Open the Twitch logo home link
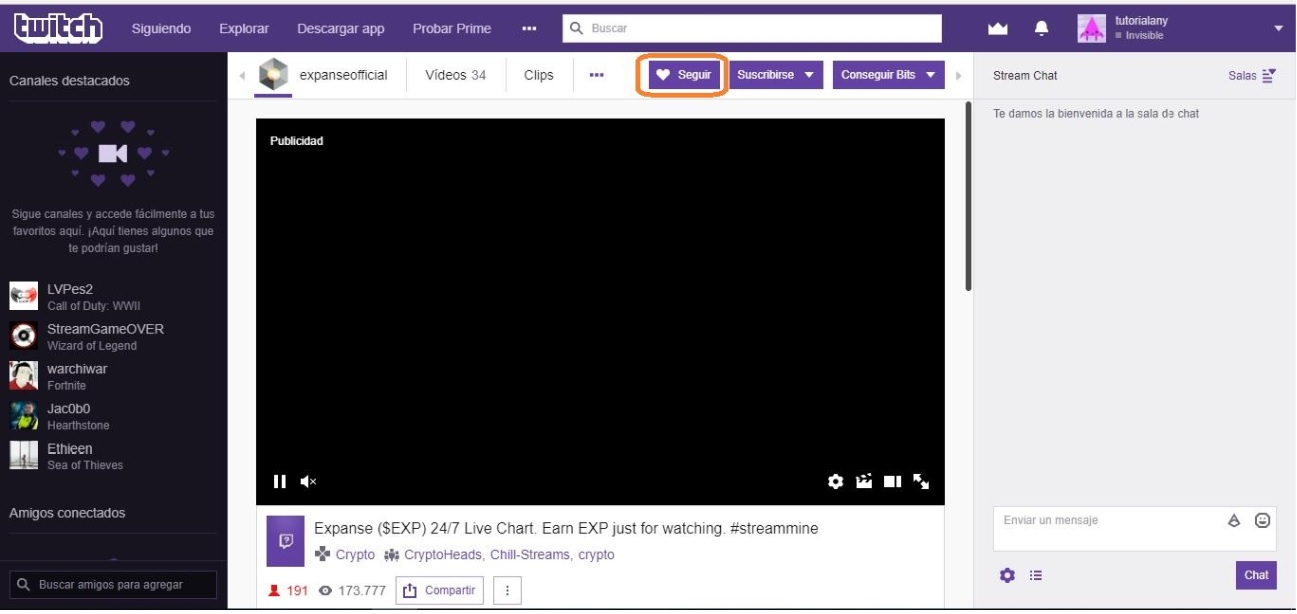 point(58,27)
